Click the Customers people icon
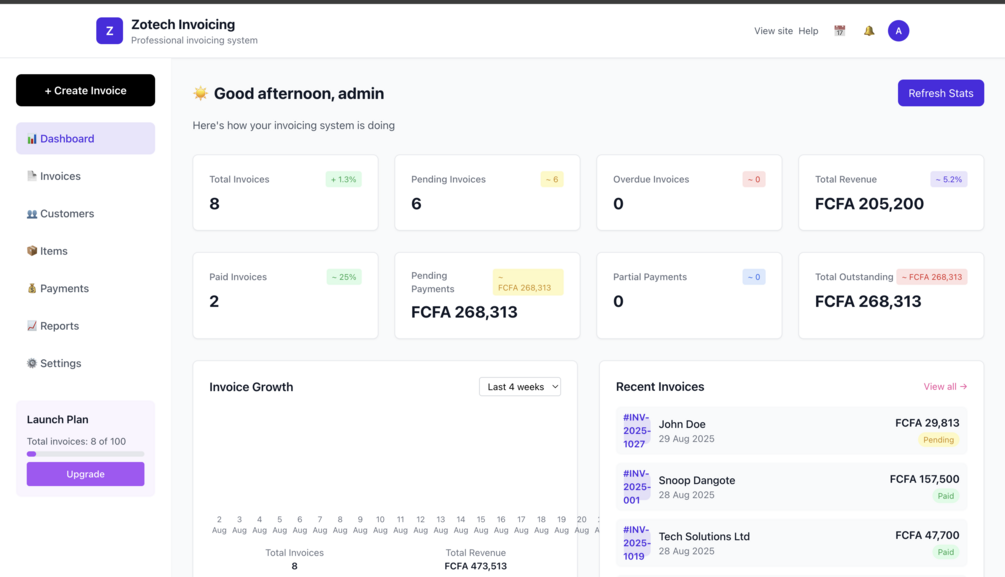 [31, 213]
